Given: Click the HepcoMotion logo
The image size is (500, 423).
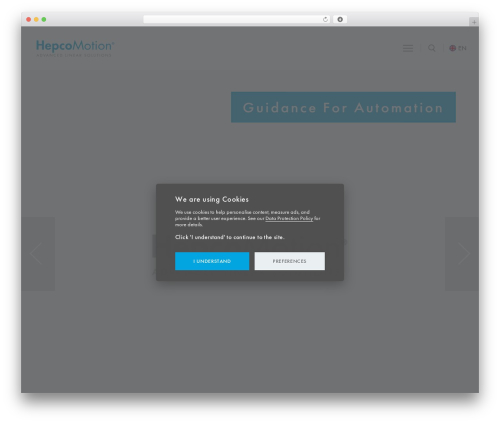Looking at the screenshot, I should pyautogui.click(x=75, y=48).
